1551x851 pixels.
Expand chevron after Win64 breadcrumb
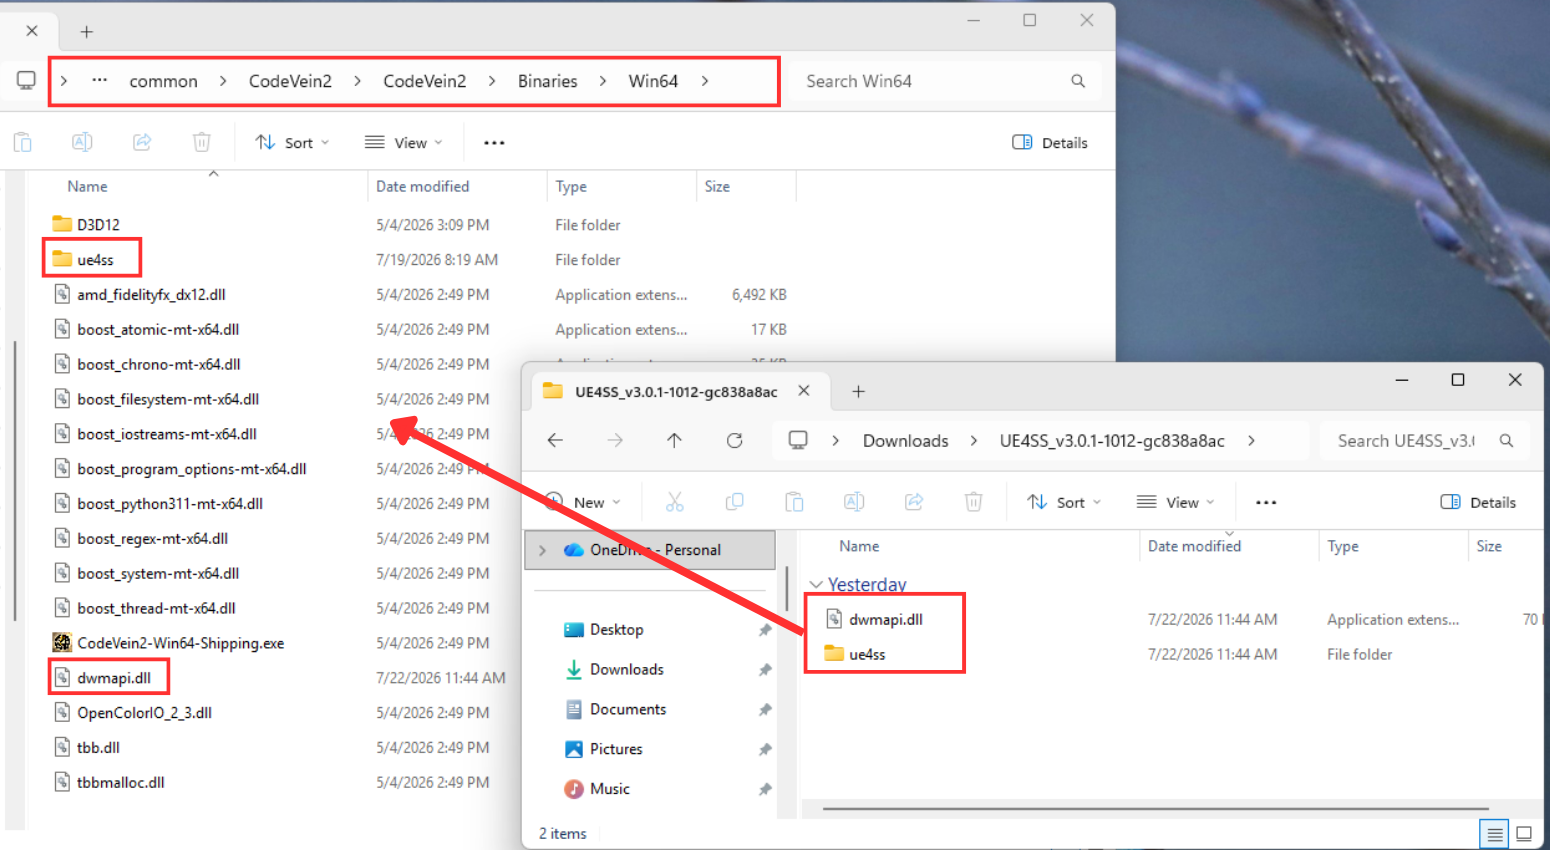705,81
